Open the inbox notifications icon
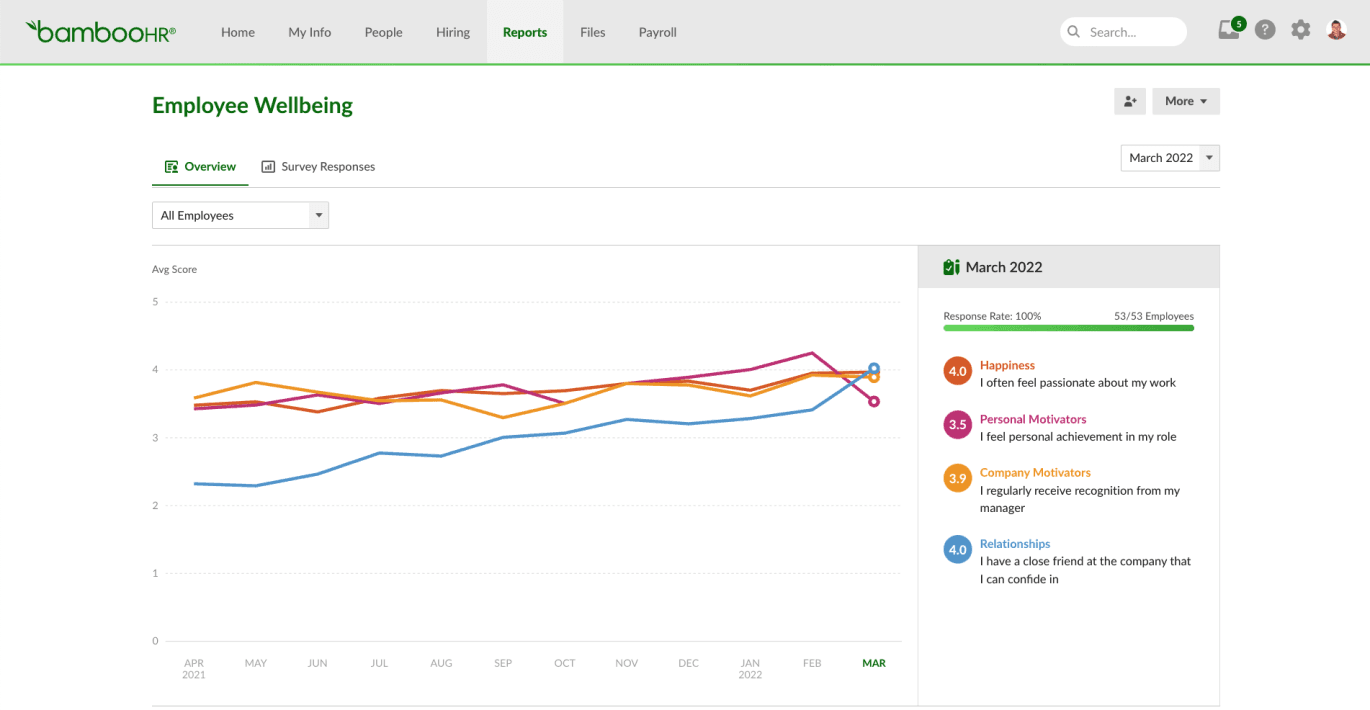This screenshot has width=1370, height=710. point(1230,30)
